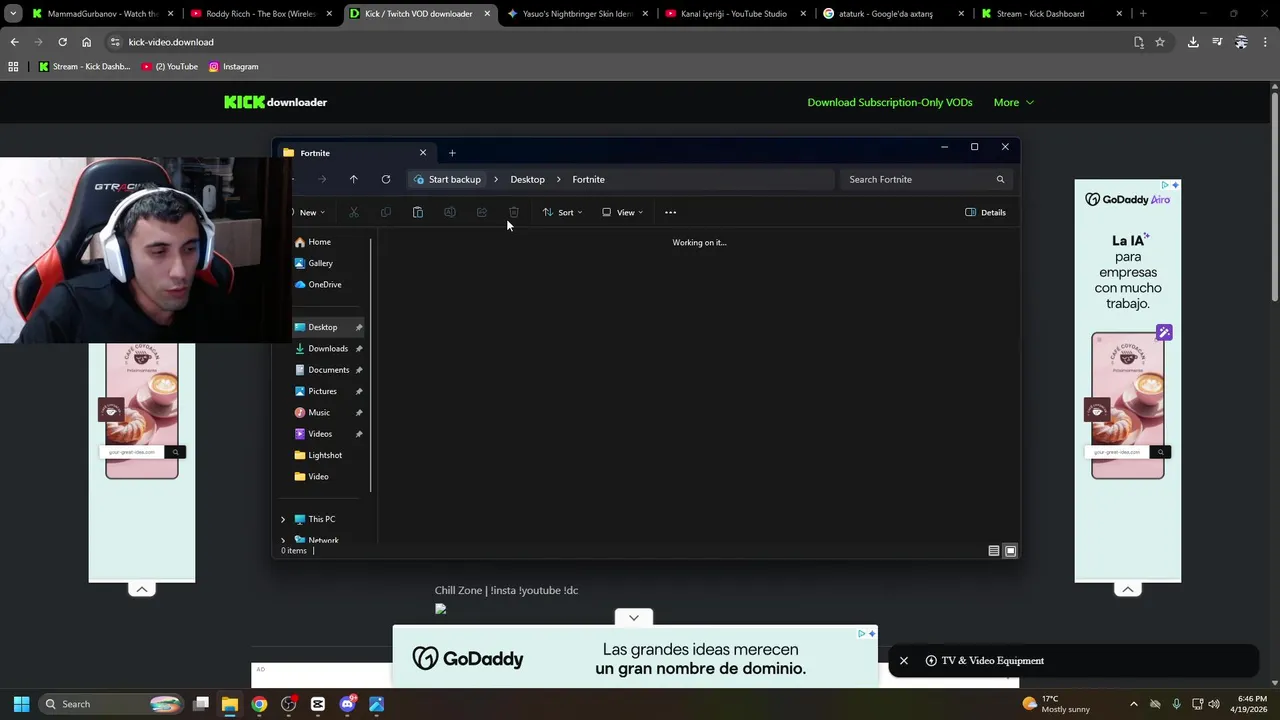
Task: Open CapCut from the taskbar
Action: pyautogui.click(x=318, y=704)
